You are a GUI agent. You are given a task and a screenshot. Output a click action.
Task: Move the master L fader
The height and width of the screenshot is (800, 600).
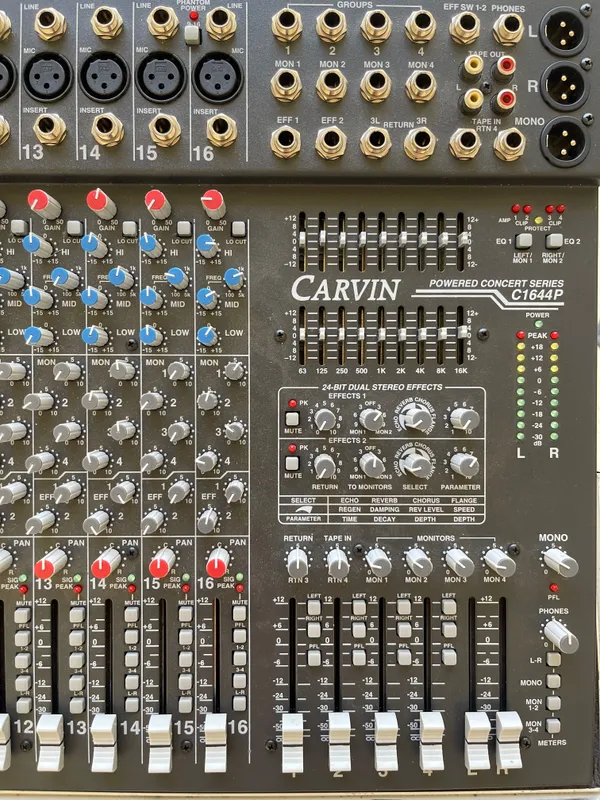tap(478, 741)
